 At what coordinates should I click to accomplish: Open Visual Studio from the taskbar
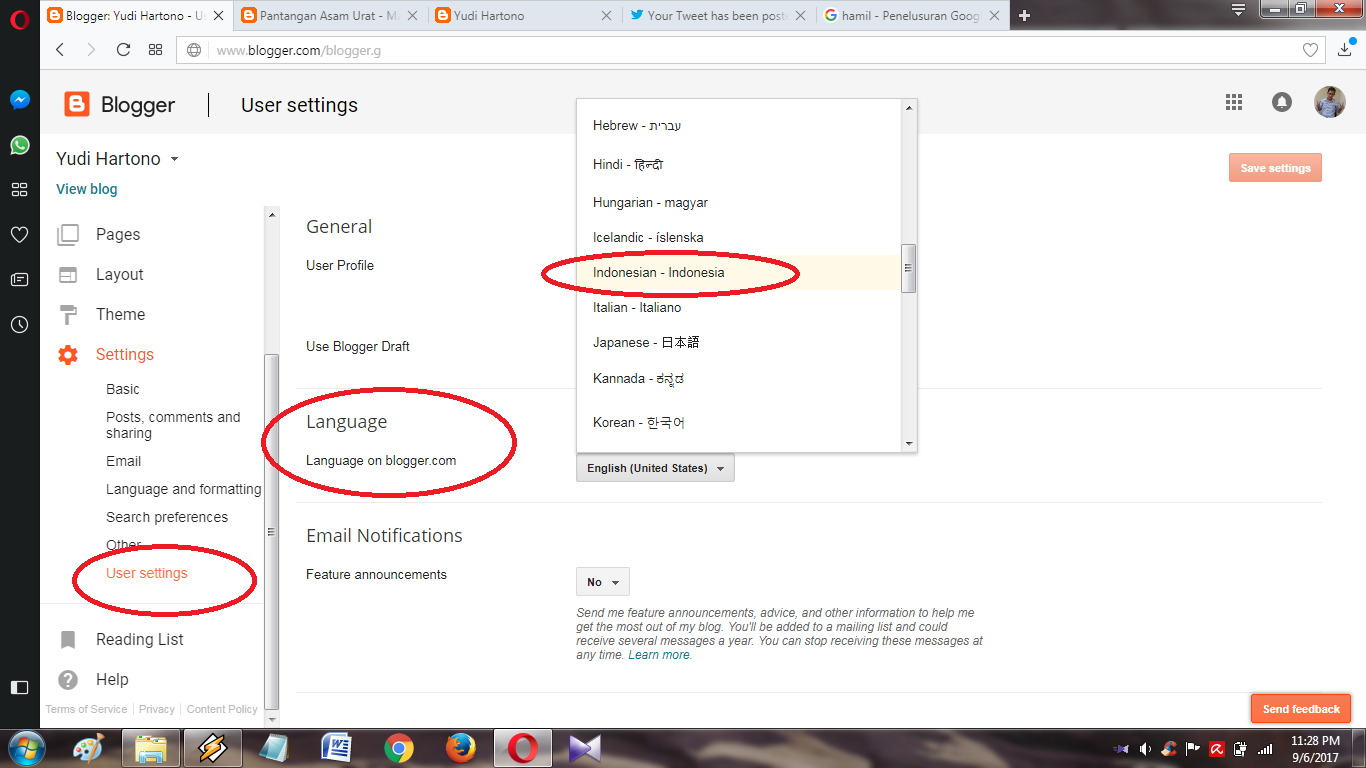click(x=584, y=748)
